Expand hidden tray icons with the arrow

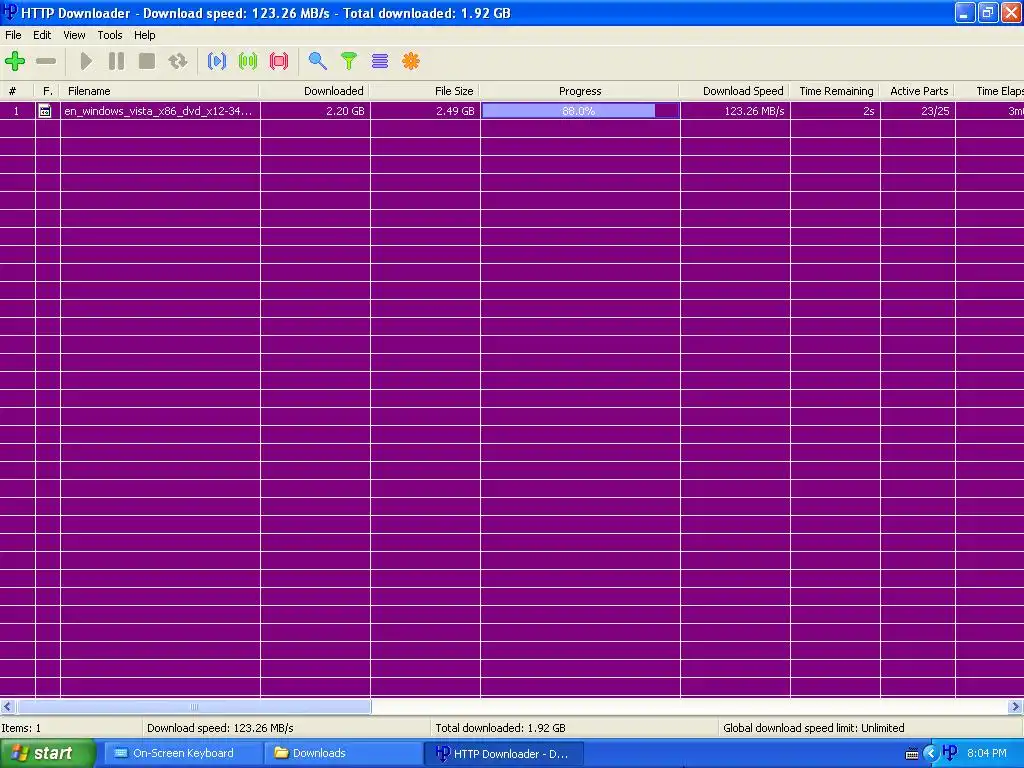930,754
